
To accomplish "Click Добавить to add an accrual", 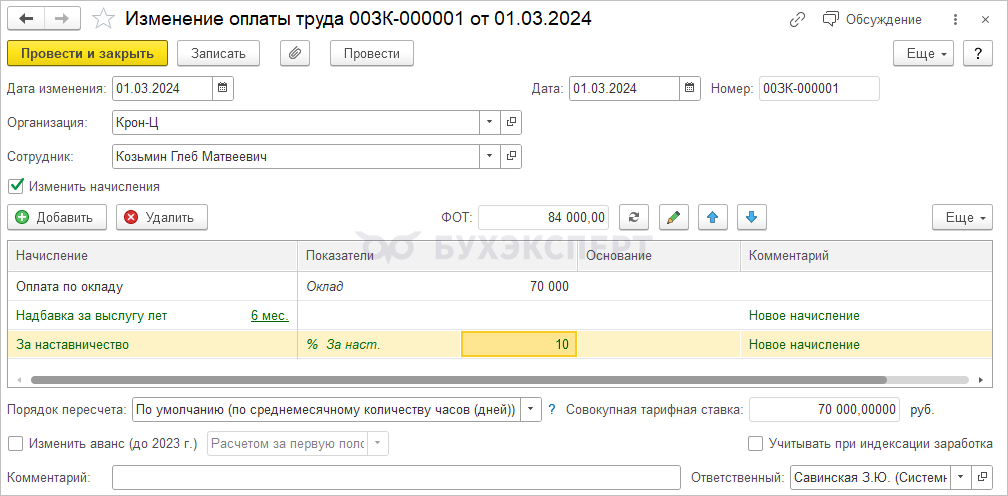I will (57, 217).
